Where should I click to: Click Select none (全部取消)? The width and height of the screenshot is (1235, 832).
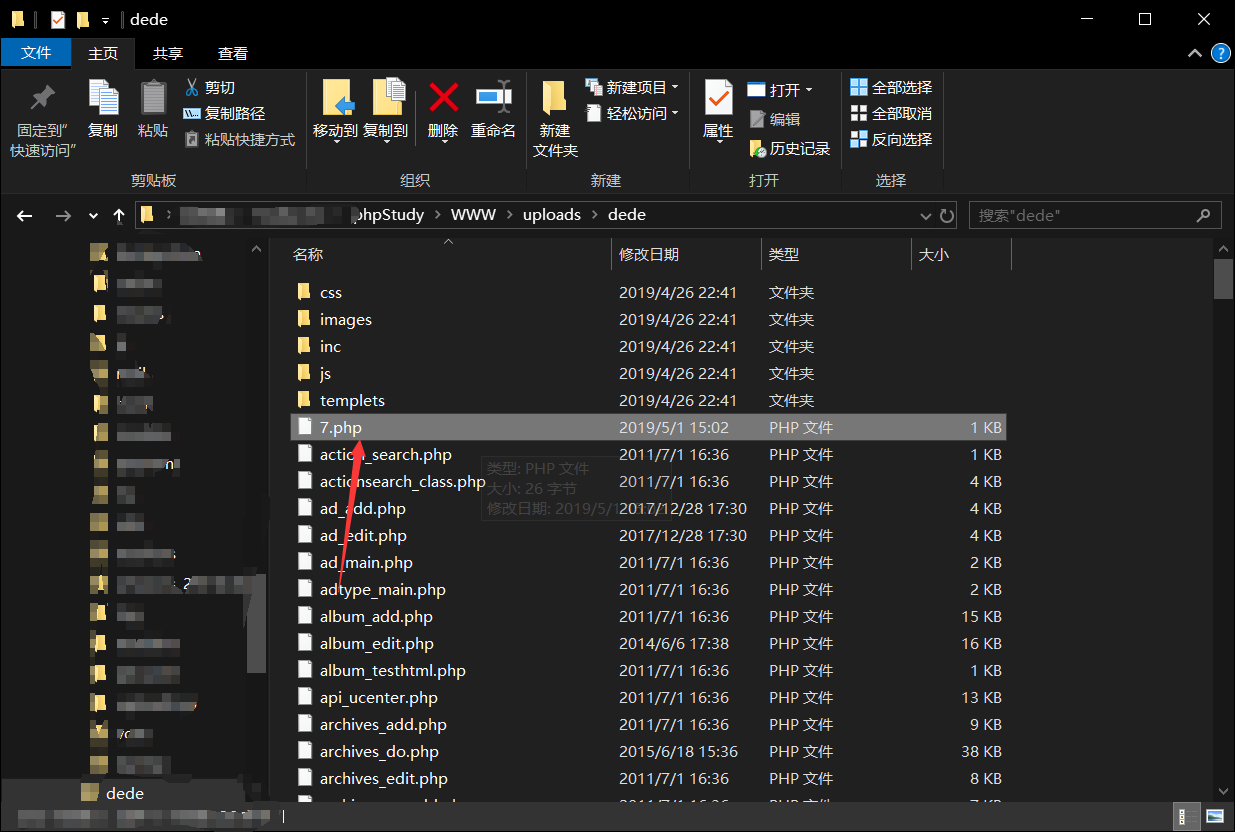pyautogui.click(x=891, y=113)
